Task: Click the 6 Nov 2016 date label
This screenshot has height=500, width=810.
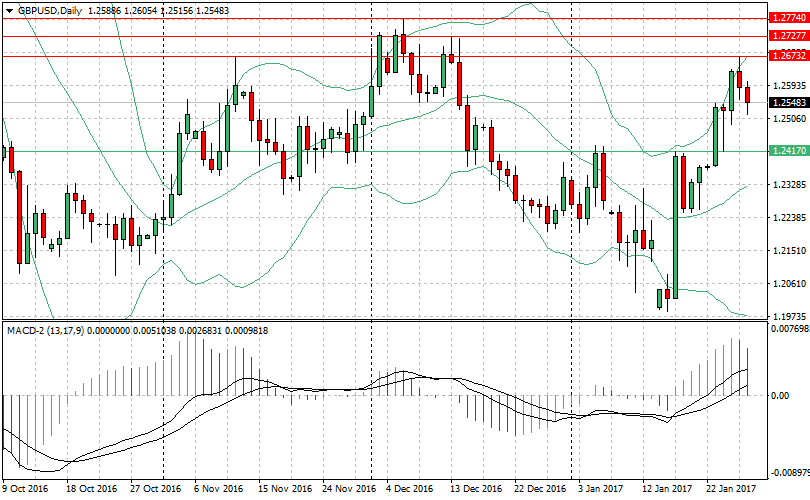Action: pyautogui.click(x=219, y=489)
